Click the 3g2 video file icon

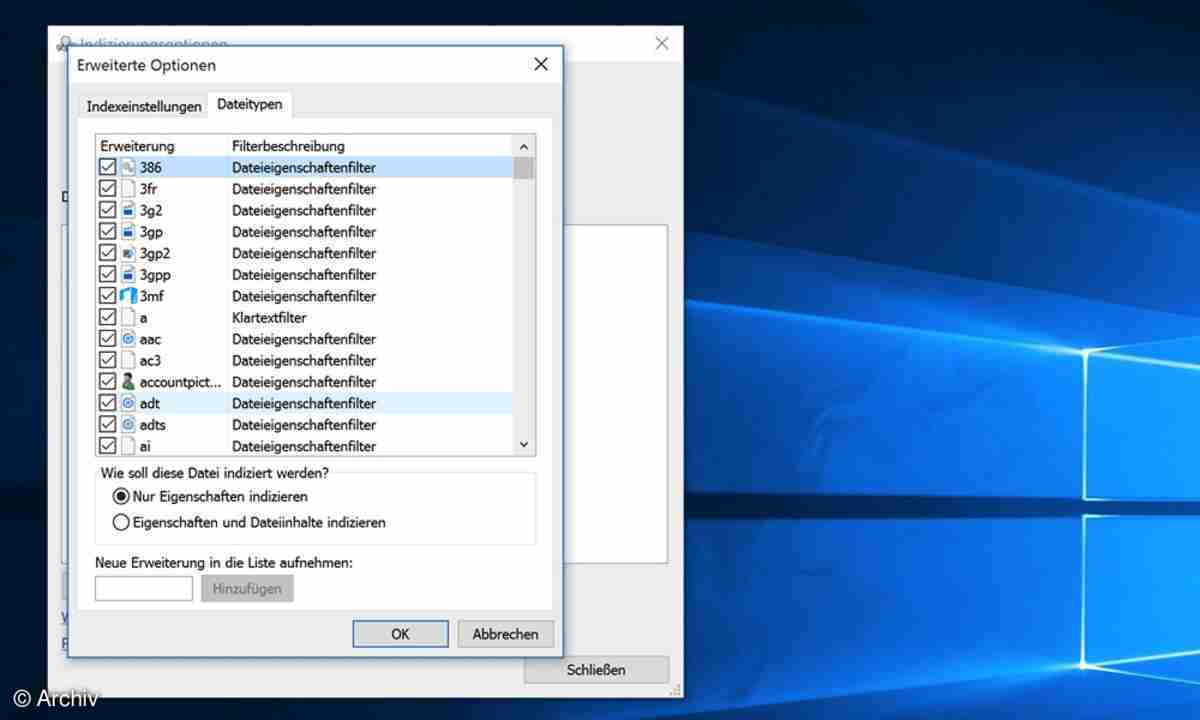pyautogui.click(x=128, y=211)
